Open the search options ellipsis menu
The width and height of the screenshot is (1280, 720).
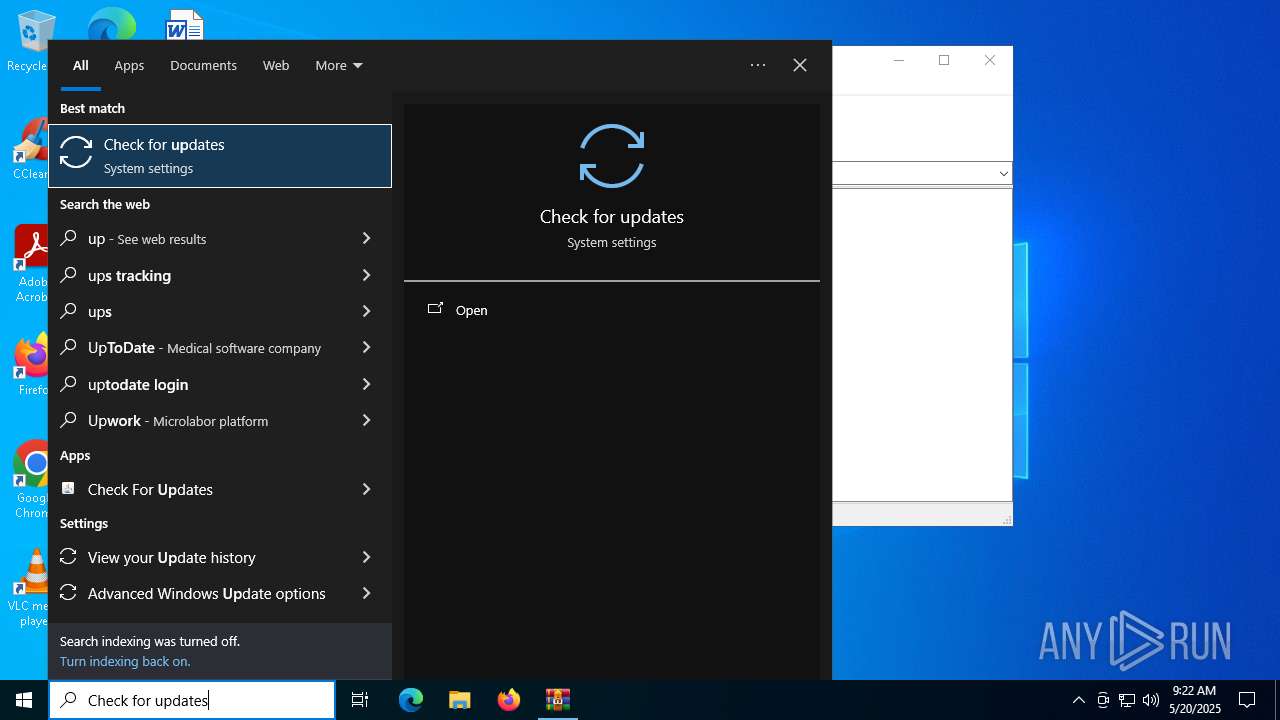click(758, 65)
